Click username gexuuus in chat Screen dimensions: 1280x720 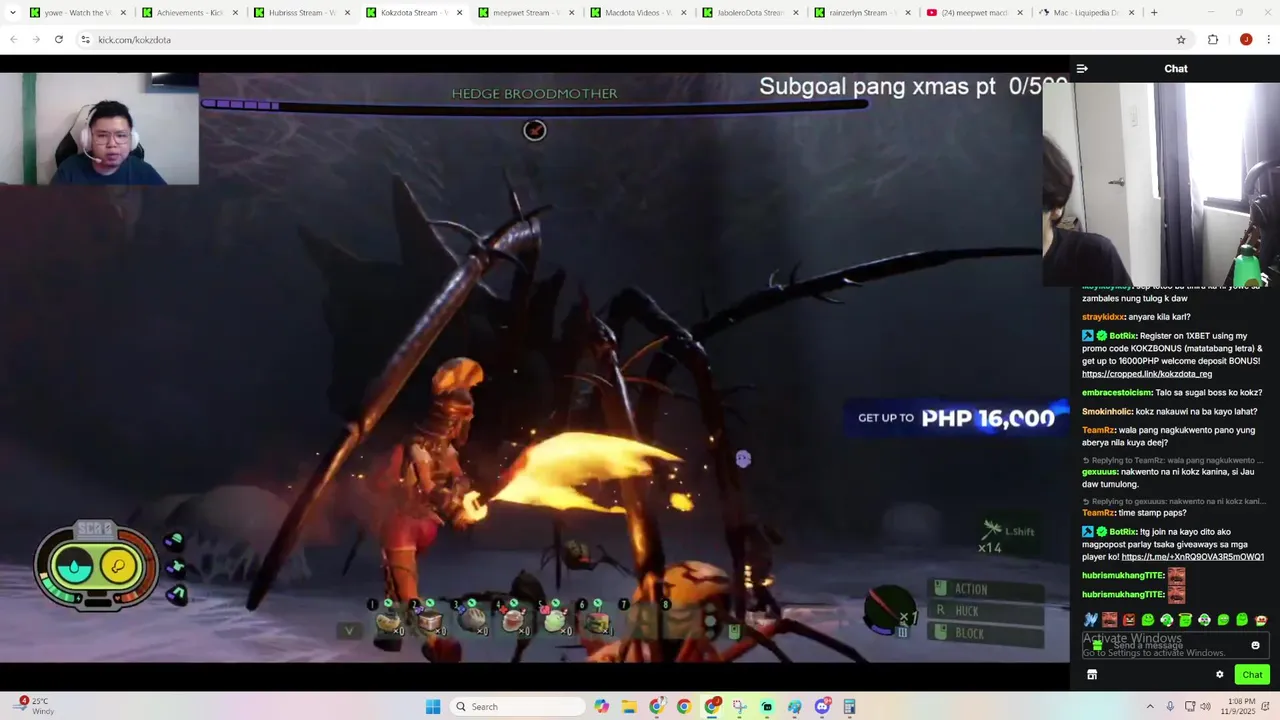point(1099,471)
